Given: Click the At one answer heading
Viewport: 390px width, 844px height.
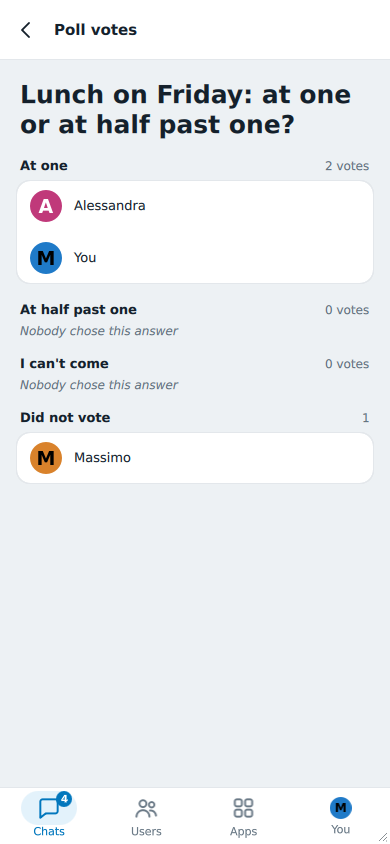Looking at the screenshot, I should tap(44, 166).
